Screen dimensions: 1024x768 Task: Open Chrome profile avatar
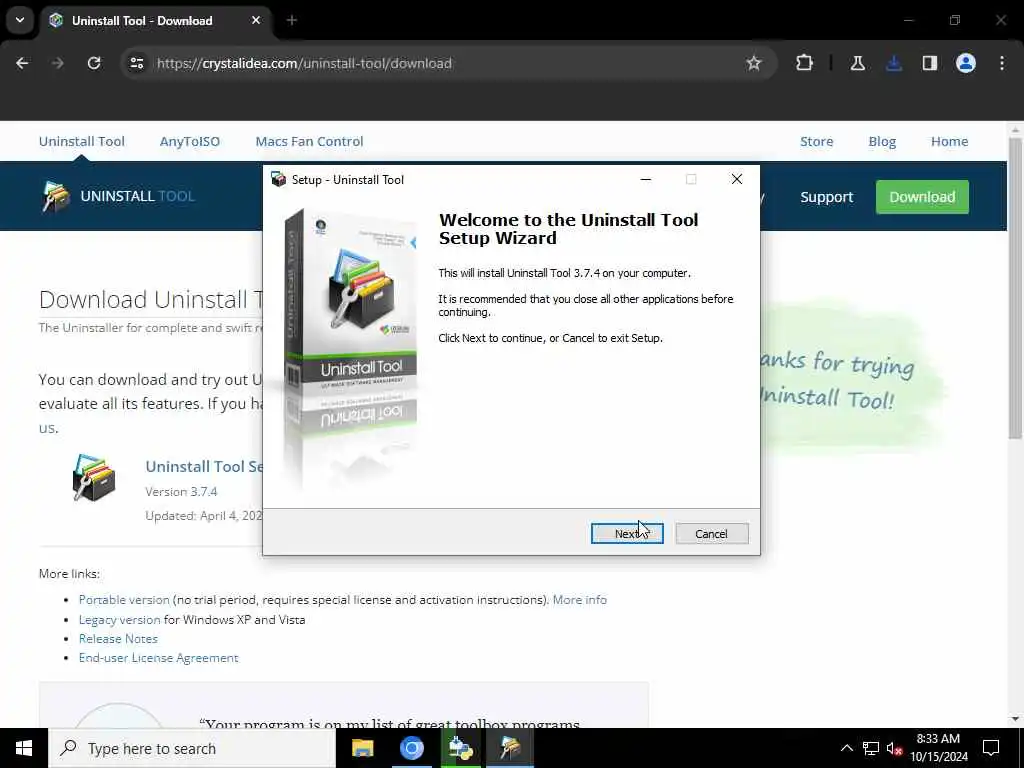click(x=966, y=63)
